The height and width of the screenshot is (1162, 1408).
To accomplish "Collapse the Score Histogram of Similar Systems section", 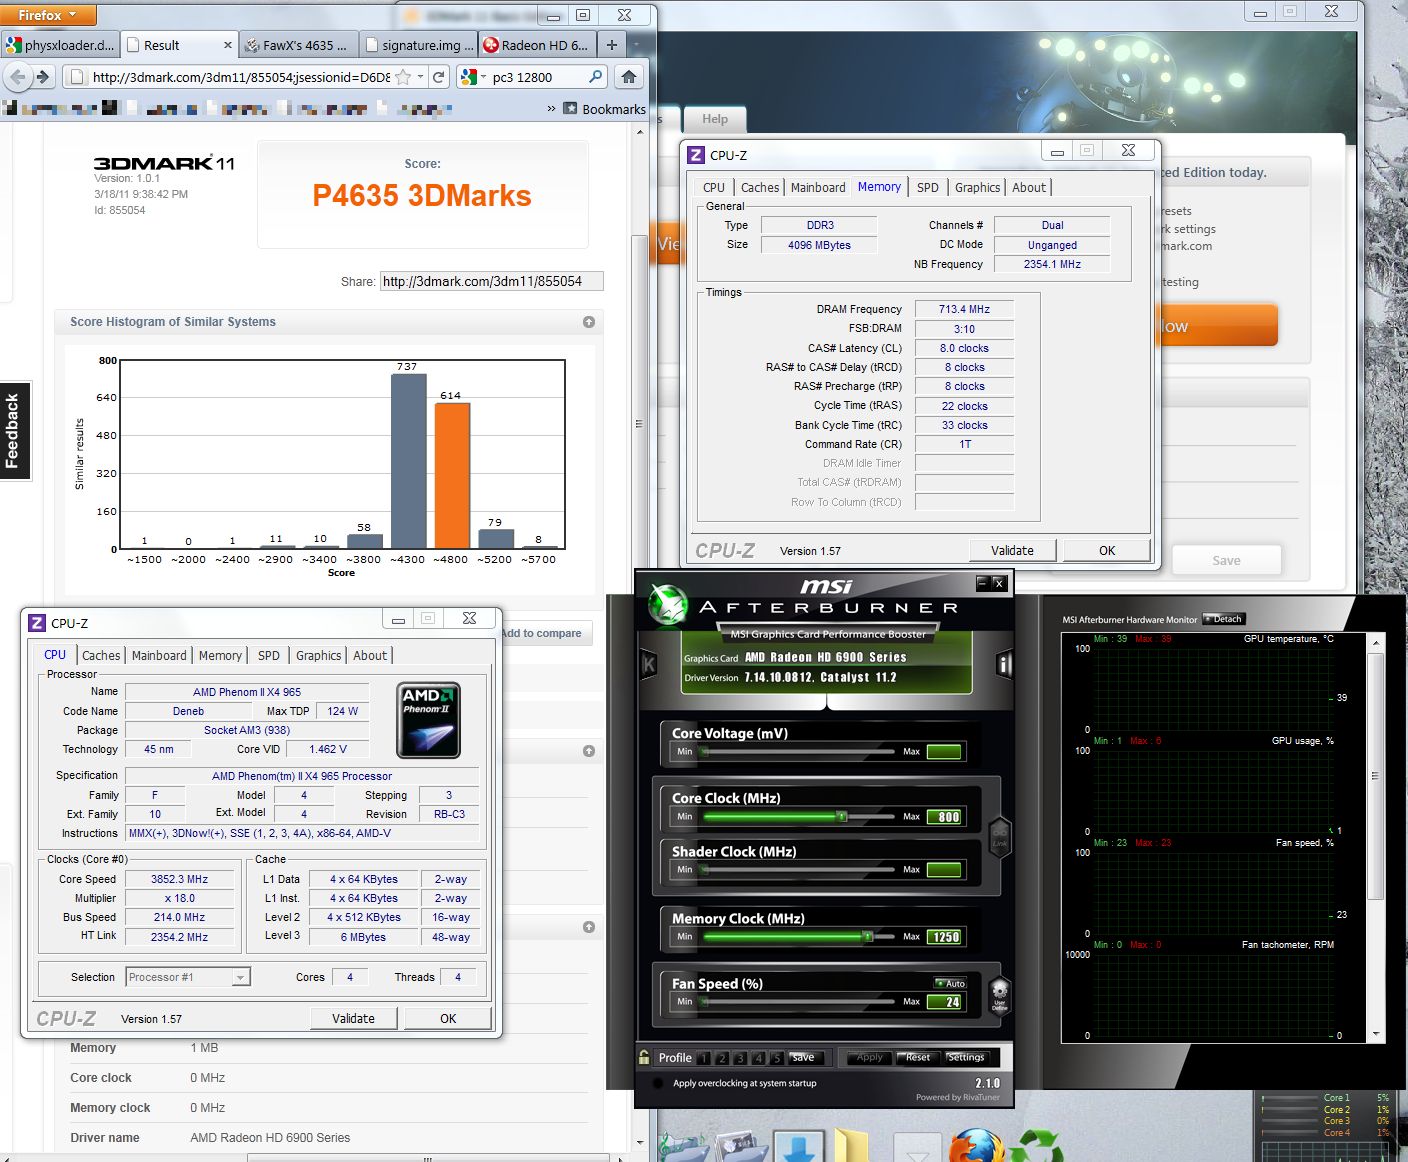I will click(589, 322).
